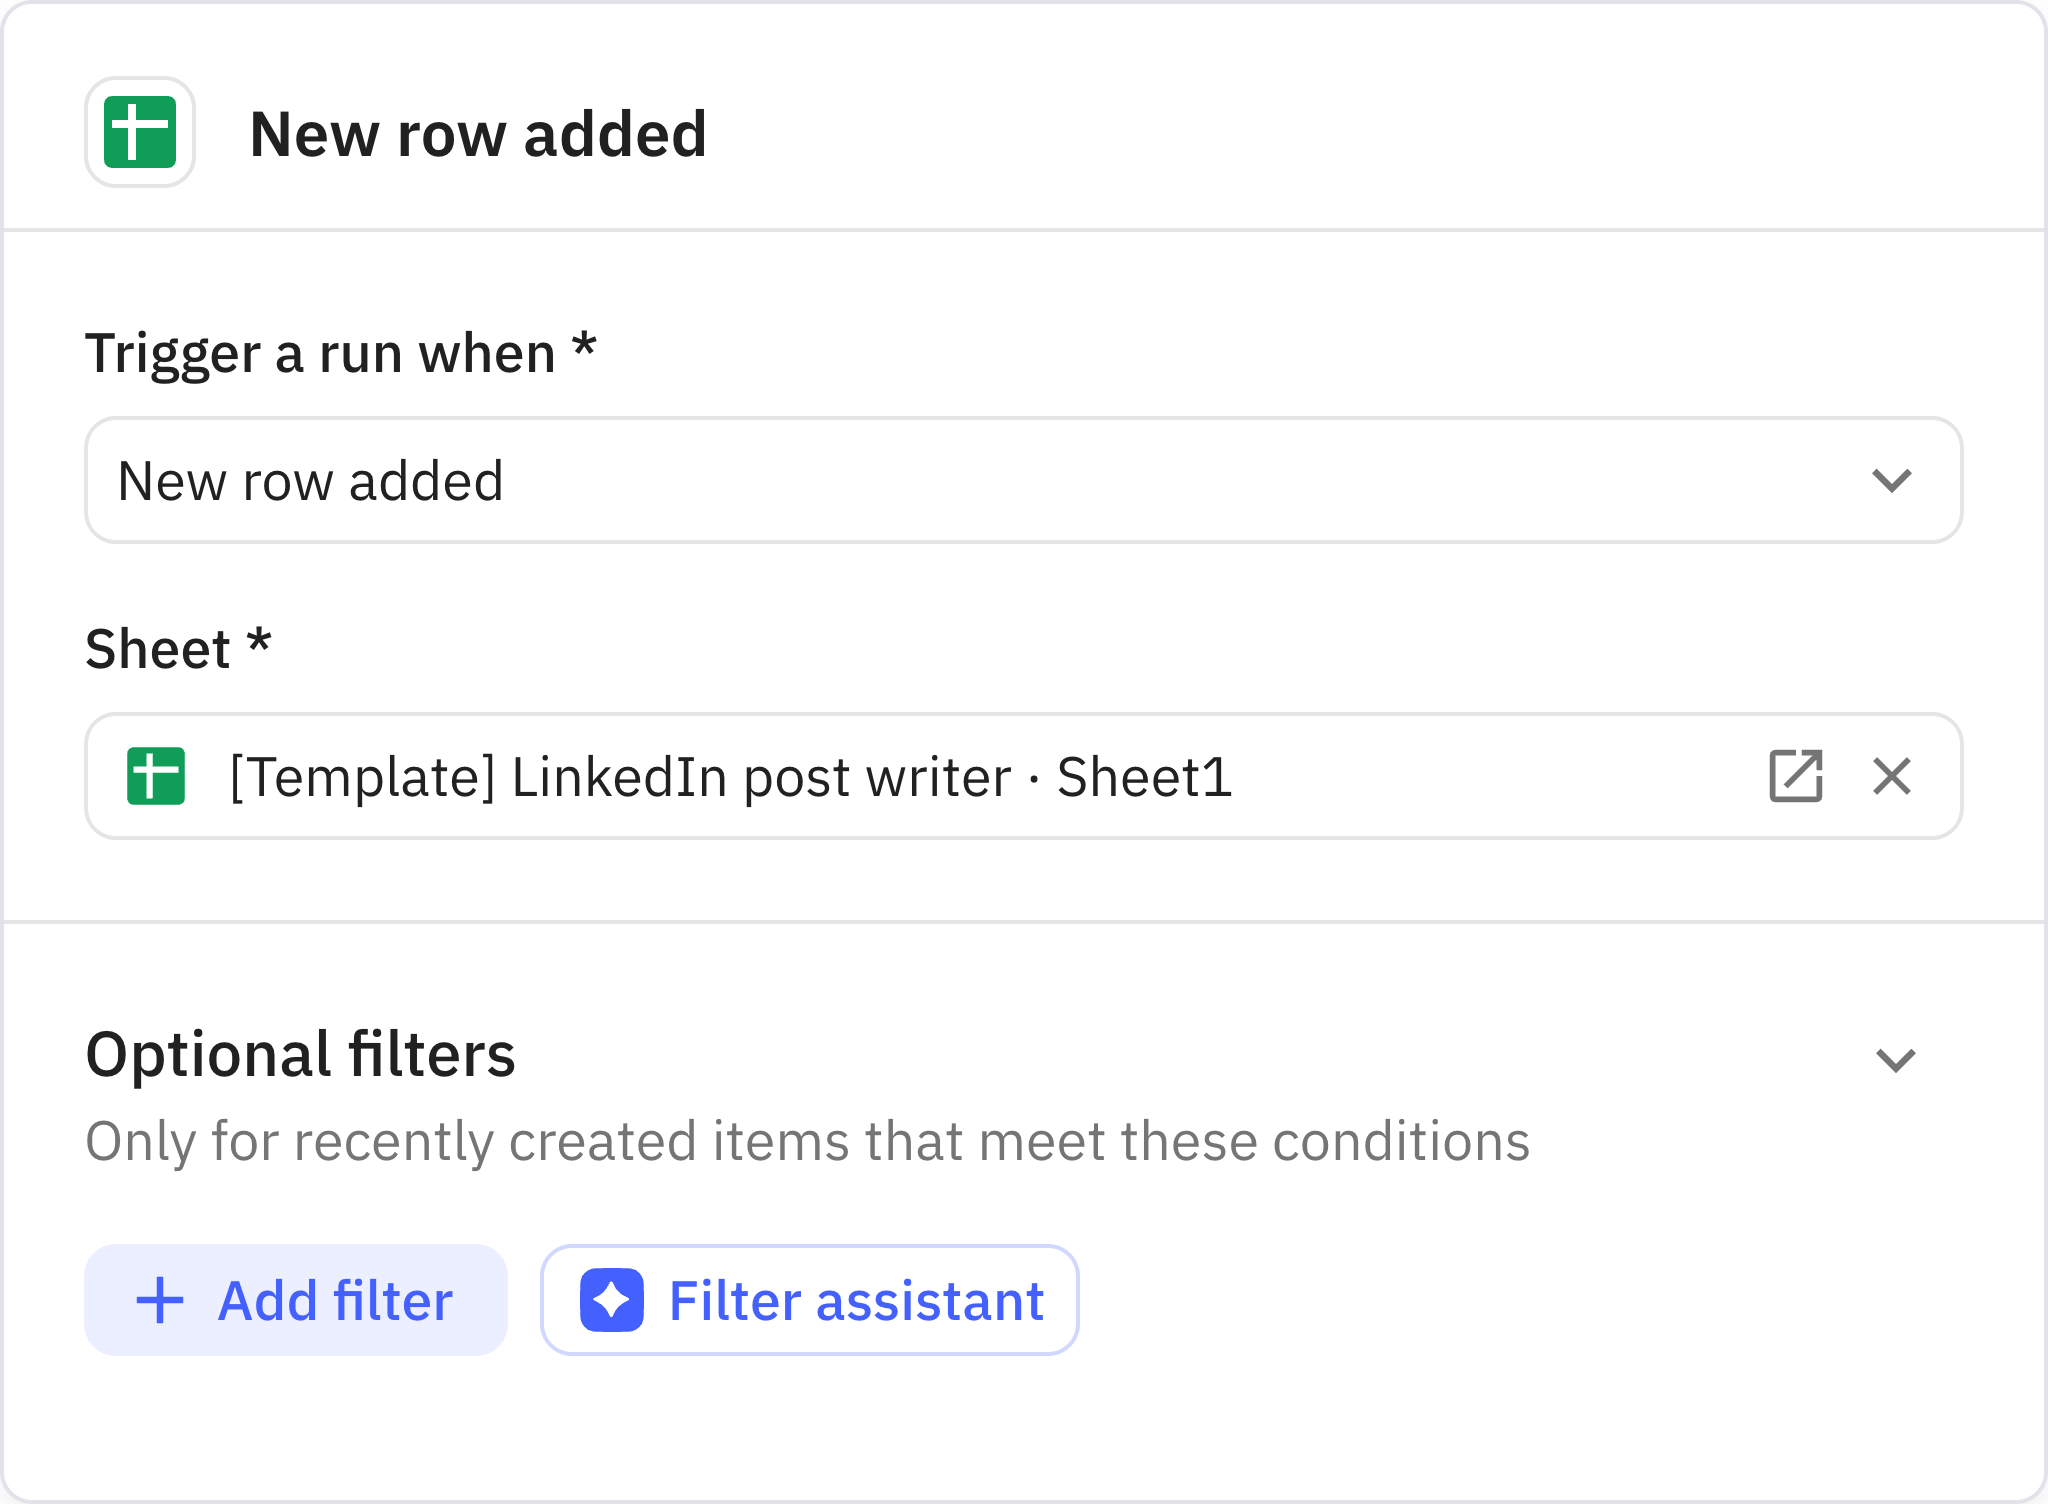The width and height of the screenshot is (2048, 1504).
Task: Click the 'Optional filters' section heading
Action: [x=300, y=1055]
